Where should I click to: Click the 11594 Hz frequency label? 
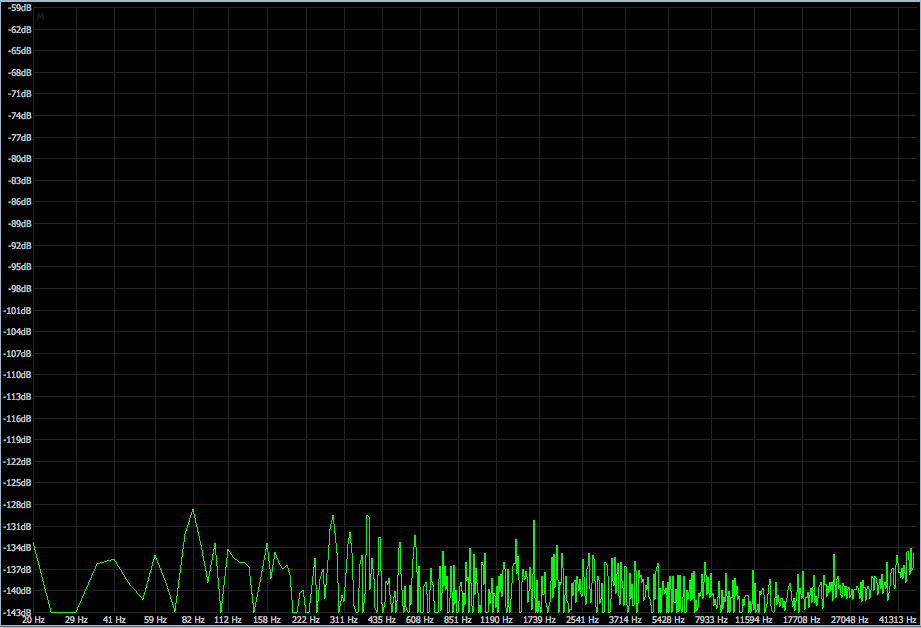[x=754, y=620]
